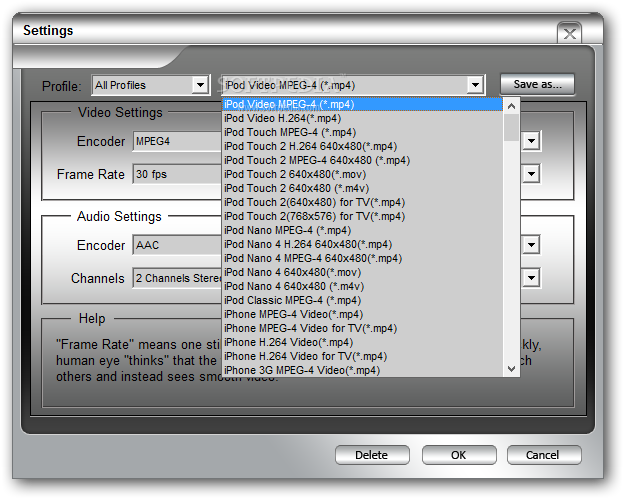The width and height of the screenshot is (624, 499).
Task: Pick iPod Touch 2 H.264 640x480(*.mp4)
Action: click(x=363, y=146)
